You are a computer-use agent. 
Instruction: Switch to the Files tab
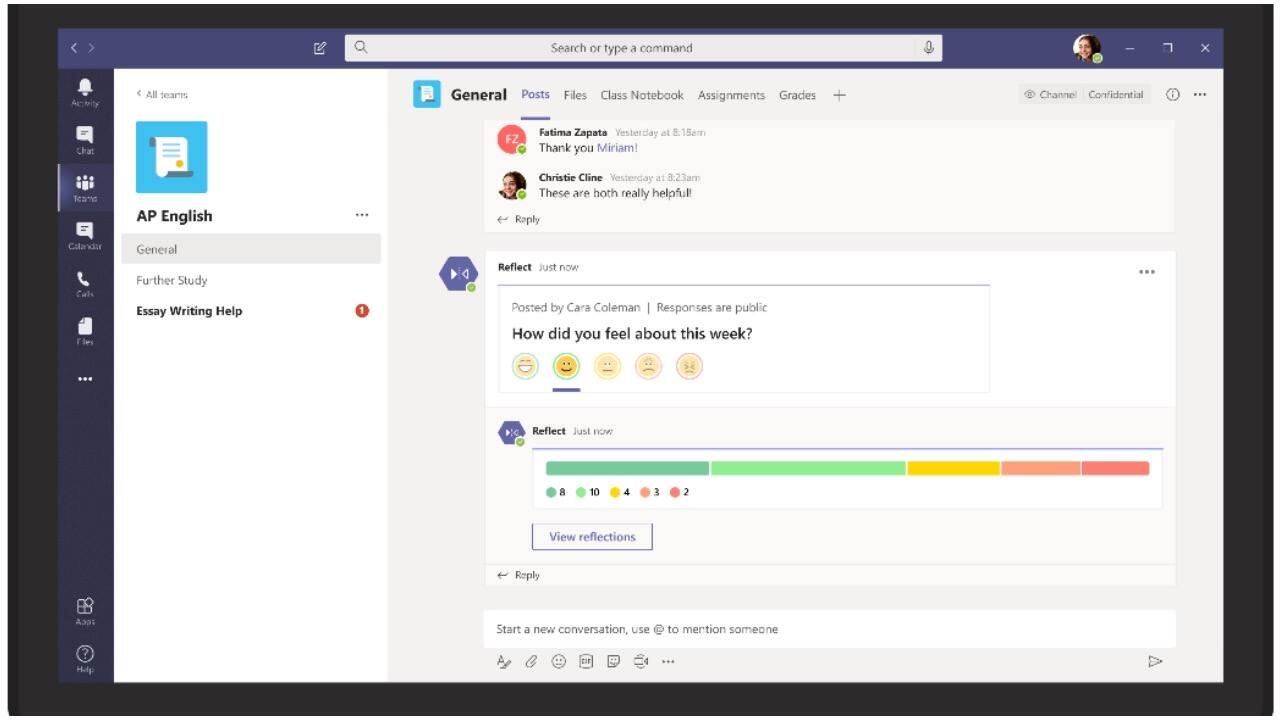575,95
